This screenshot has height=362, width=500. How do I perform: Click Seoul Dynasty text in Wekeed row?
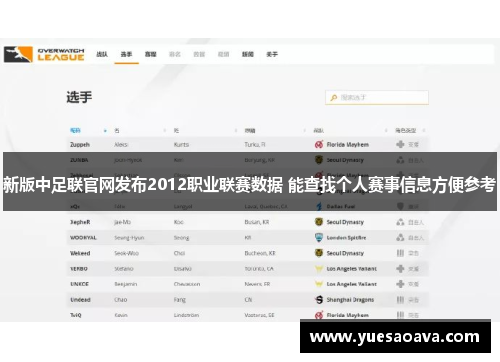[345, 253]
